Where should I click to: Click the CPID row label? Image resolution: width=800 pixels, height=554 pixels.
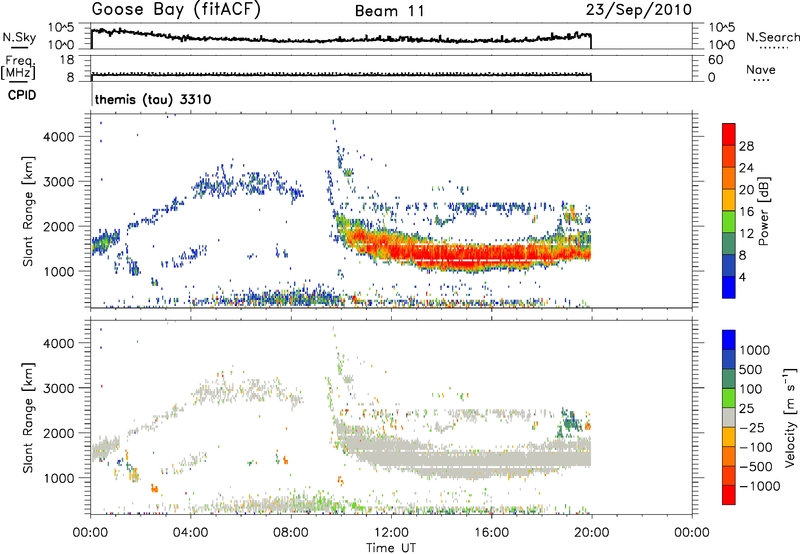22,95
